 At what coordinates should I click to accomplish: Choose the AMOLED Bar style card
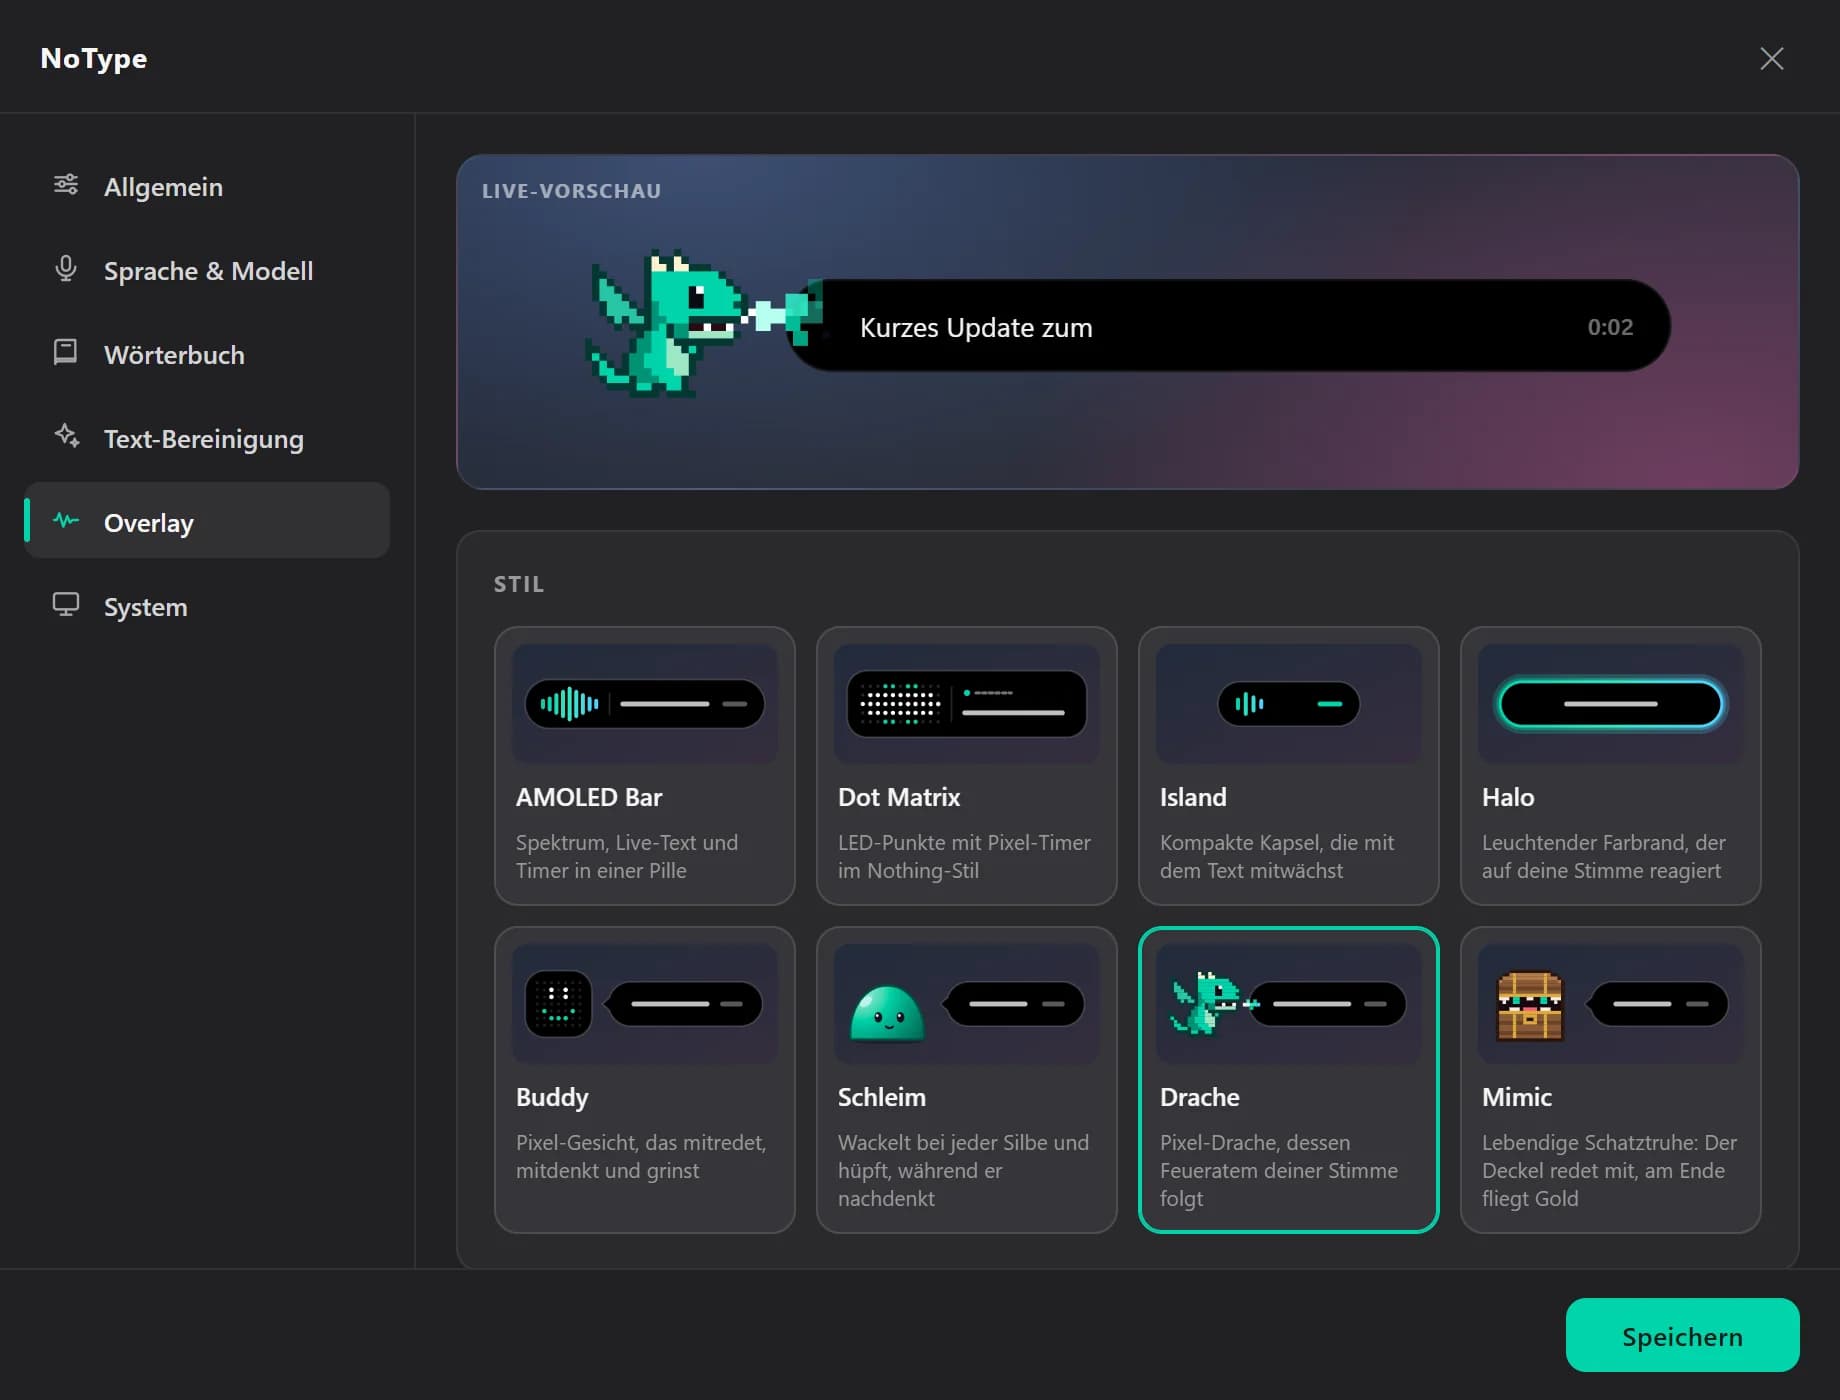[645, 766]
